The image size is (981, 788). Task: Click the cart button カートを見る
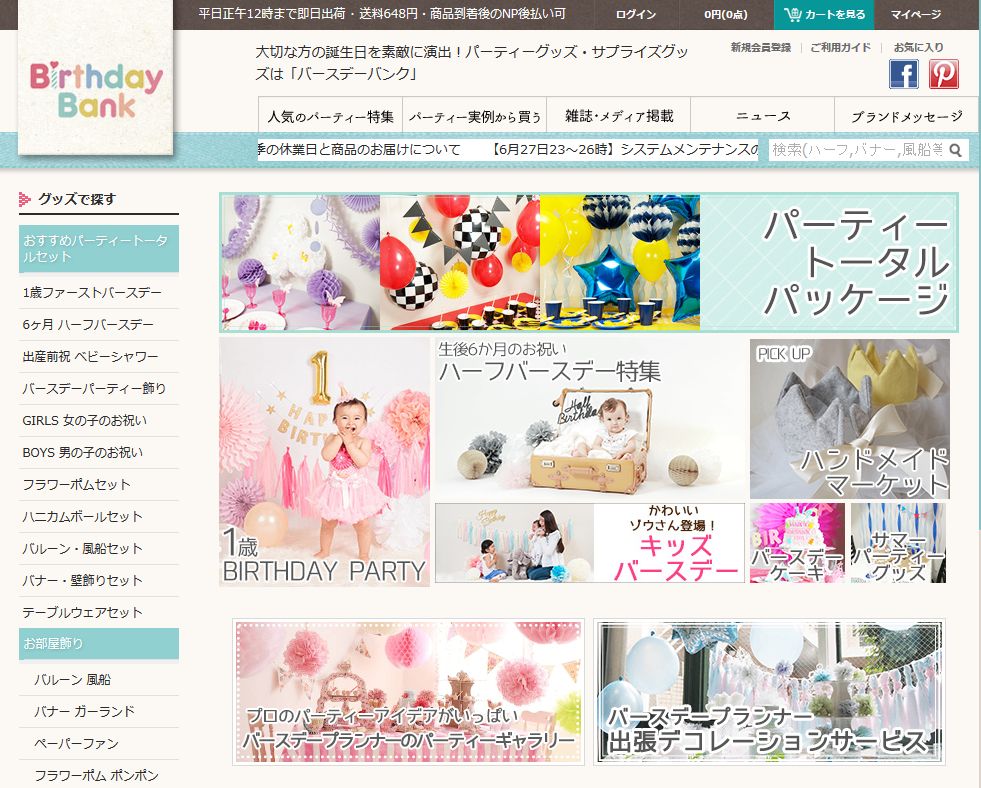824,15
